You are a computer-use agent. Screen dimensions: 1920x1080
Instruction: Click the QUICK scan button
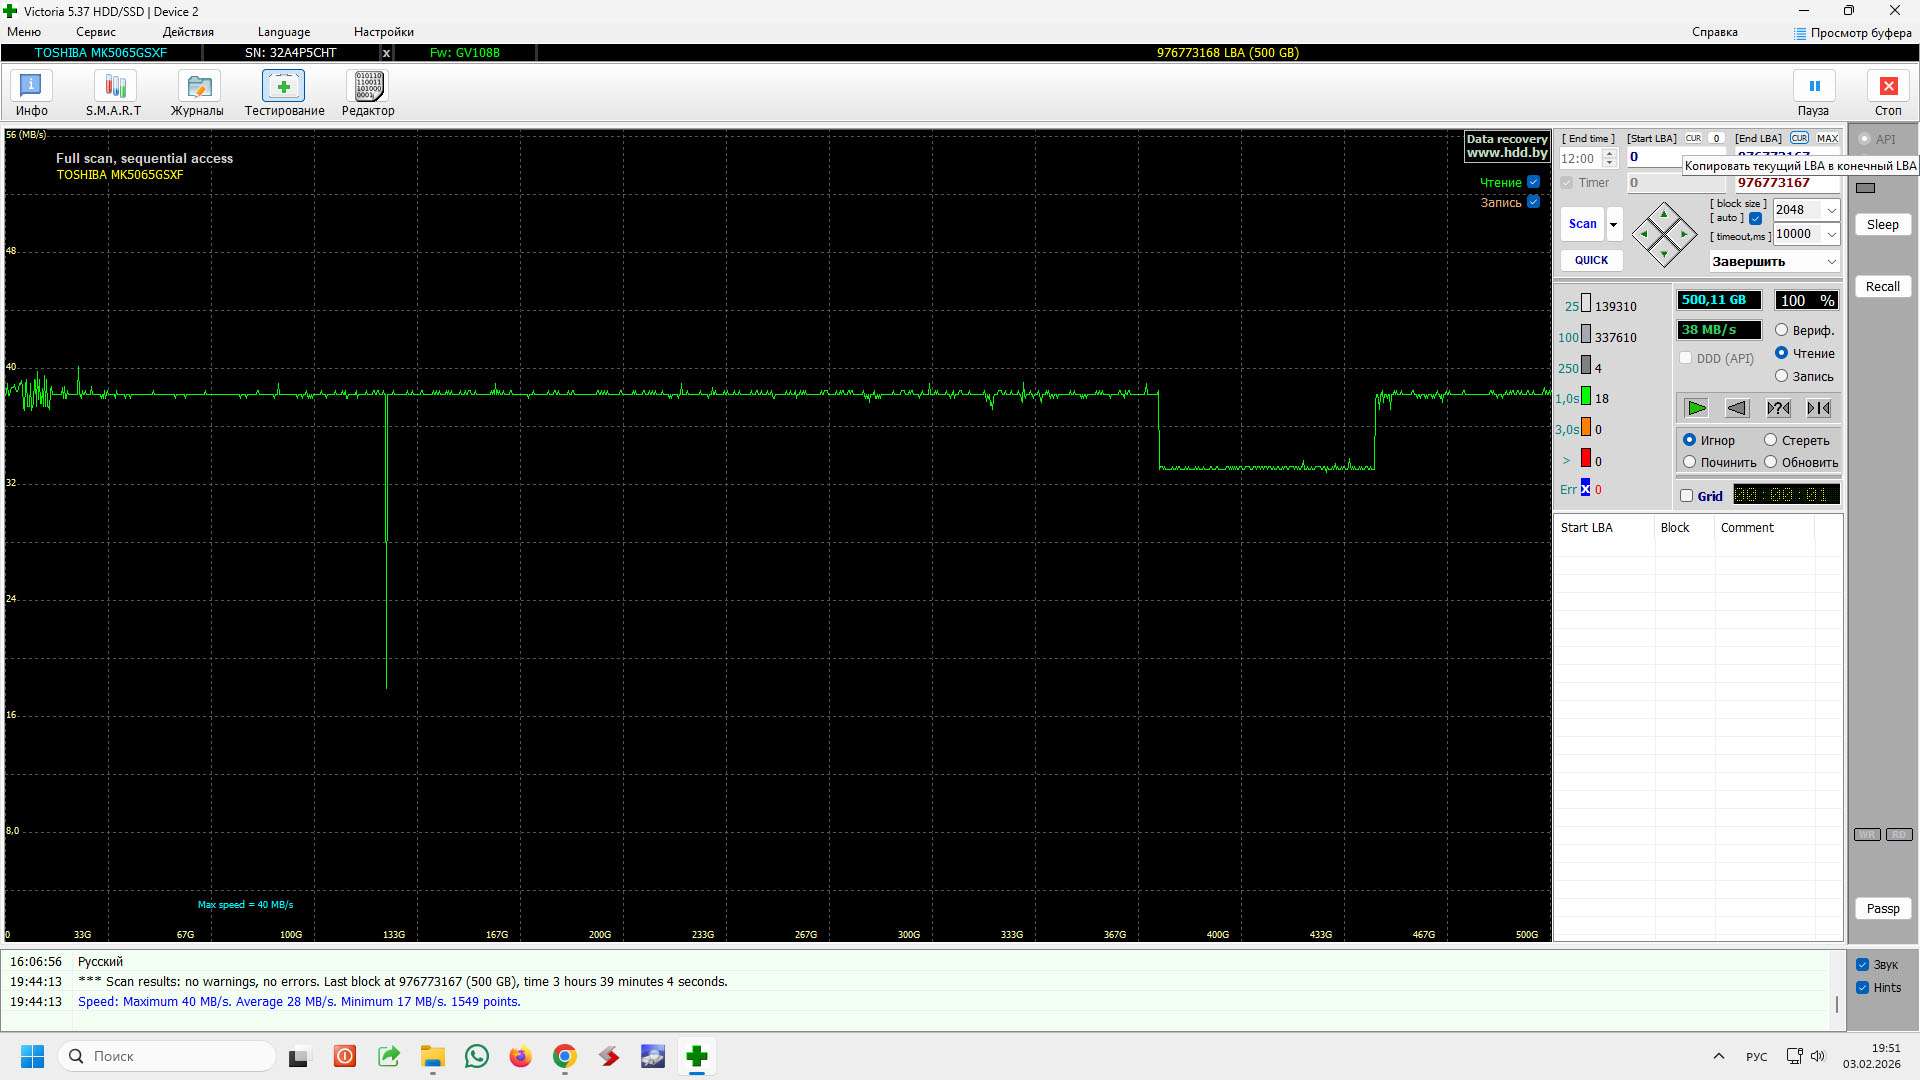pos(1591,260)
